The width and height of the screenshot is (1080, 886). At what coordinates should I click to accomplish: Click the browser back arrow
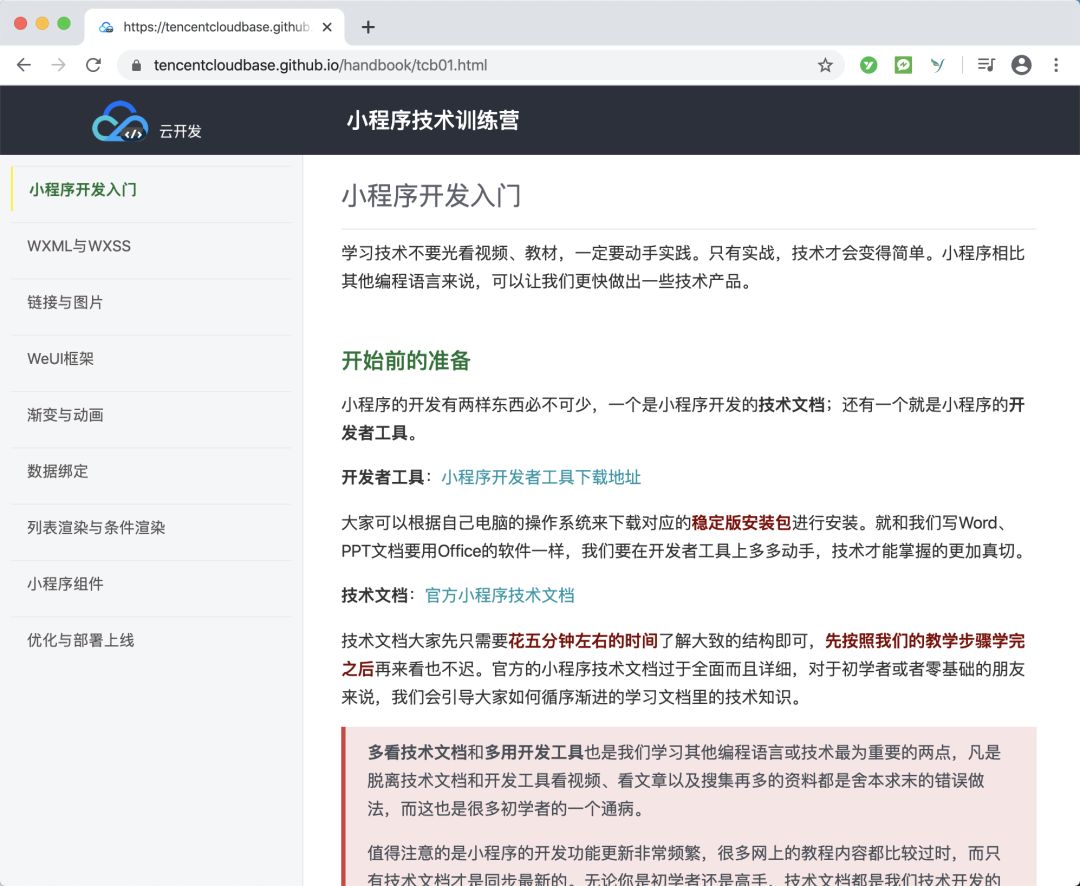tap(24, 65)
